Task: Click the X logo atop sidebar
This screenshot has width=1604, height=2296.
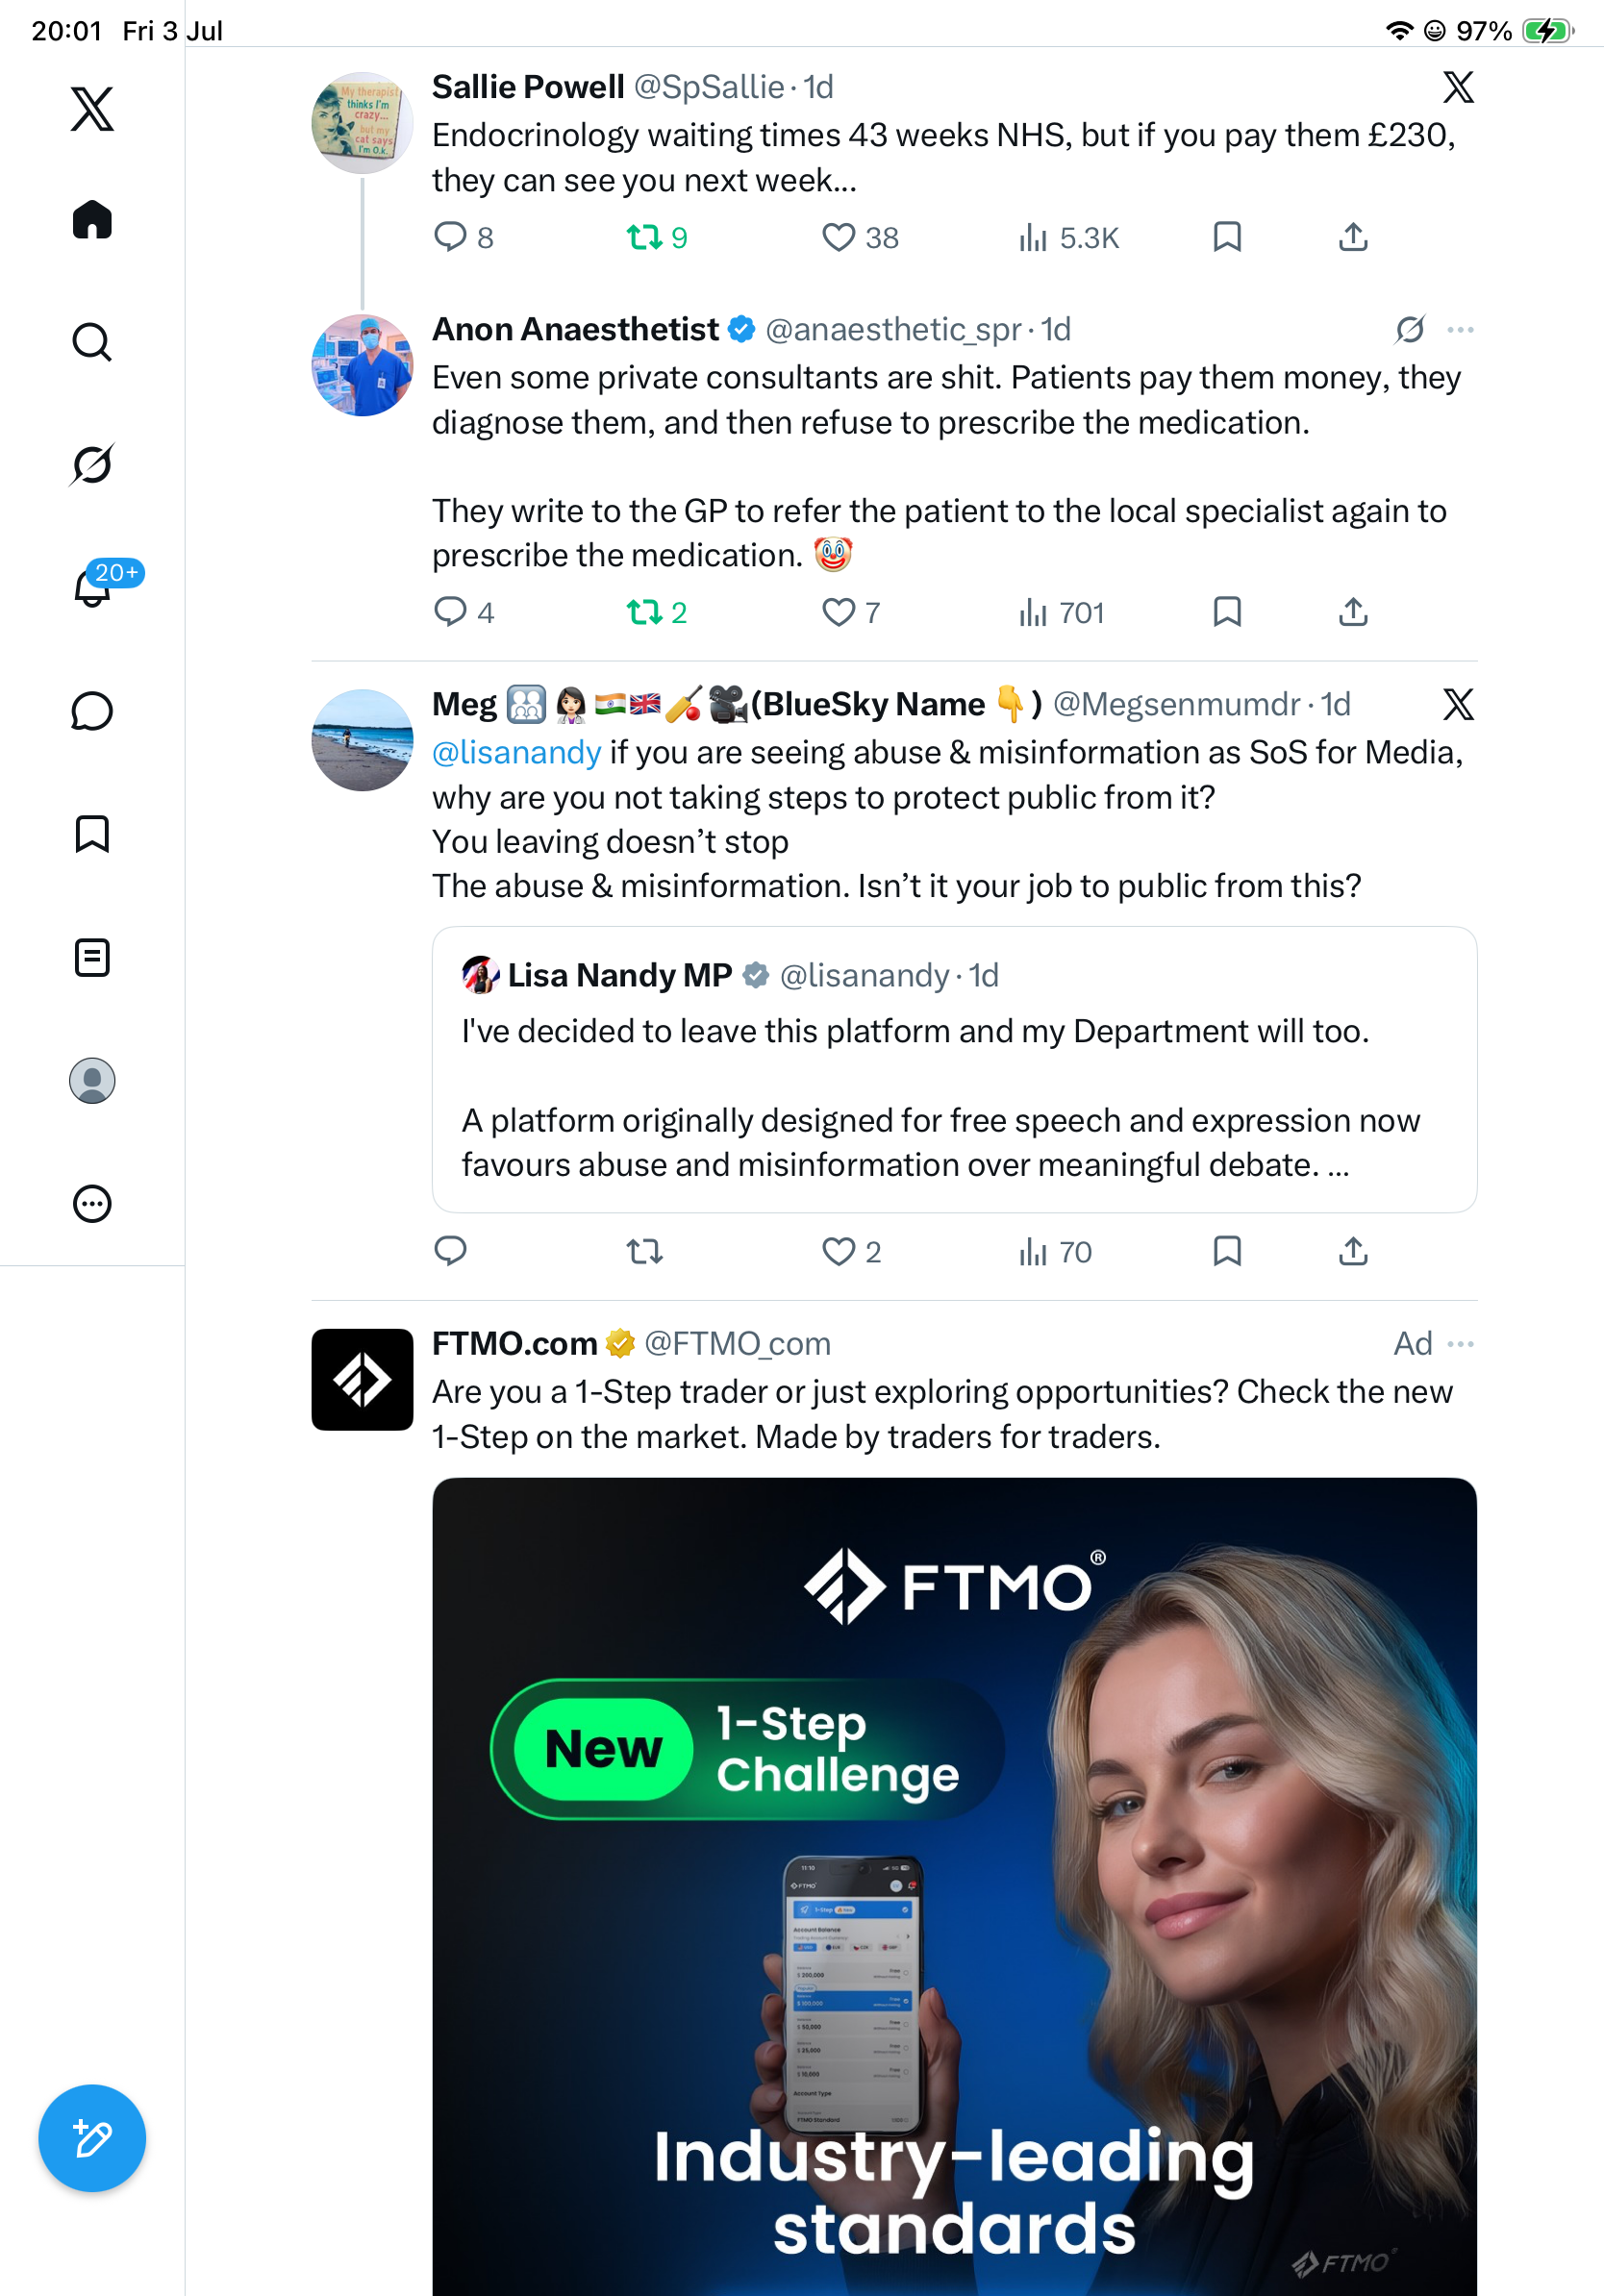Action: (92, 108)
